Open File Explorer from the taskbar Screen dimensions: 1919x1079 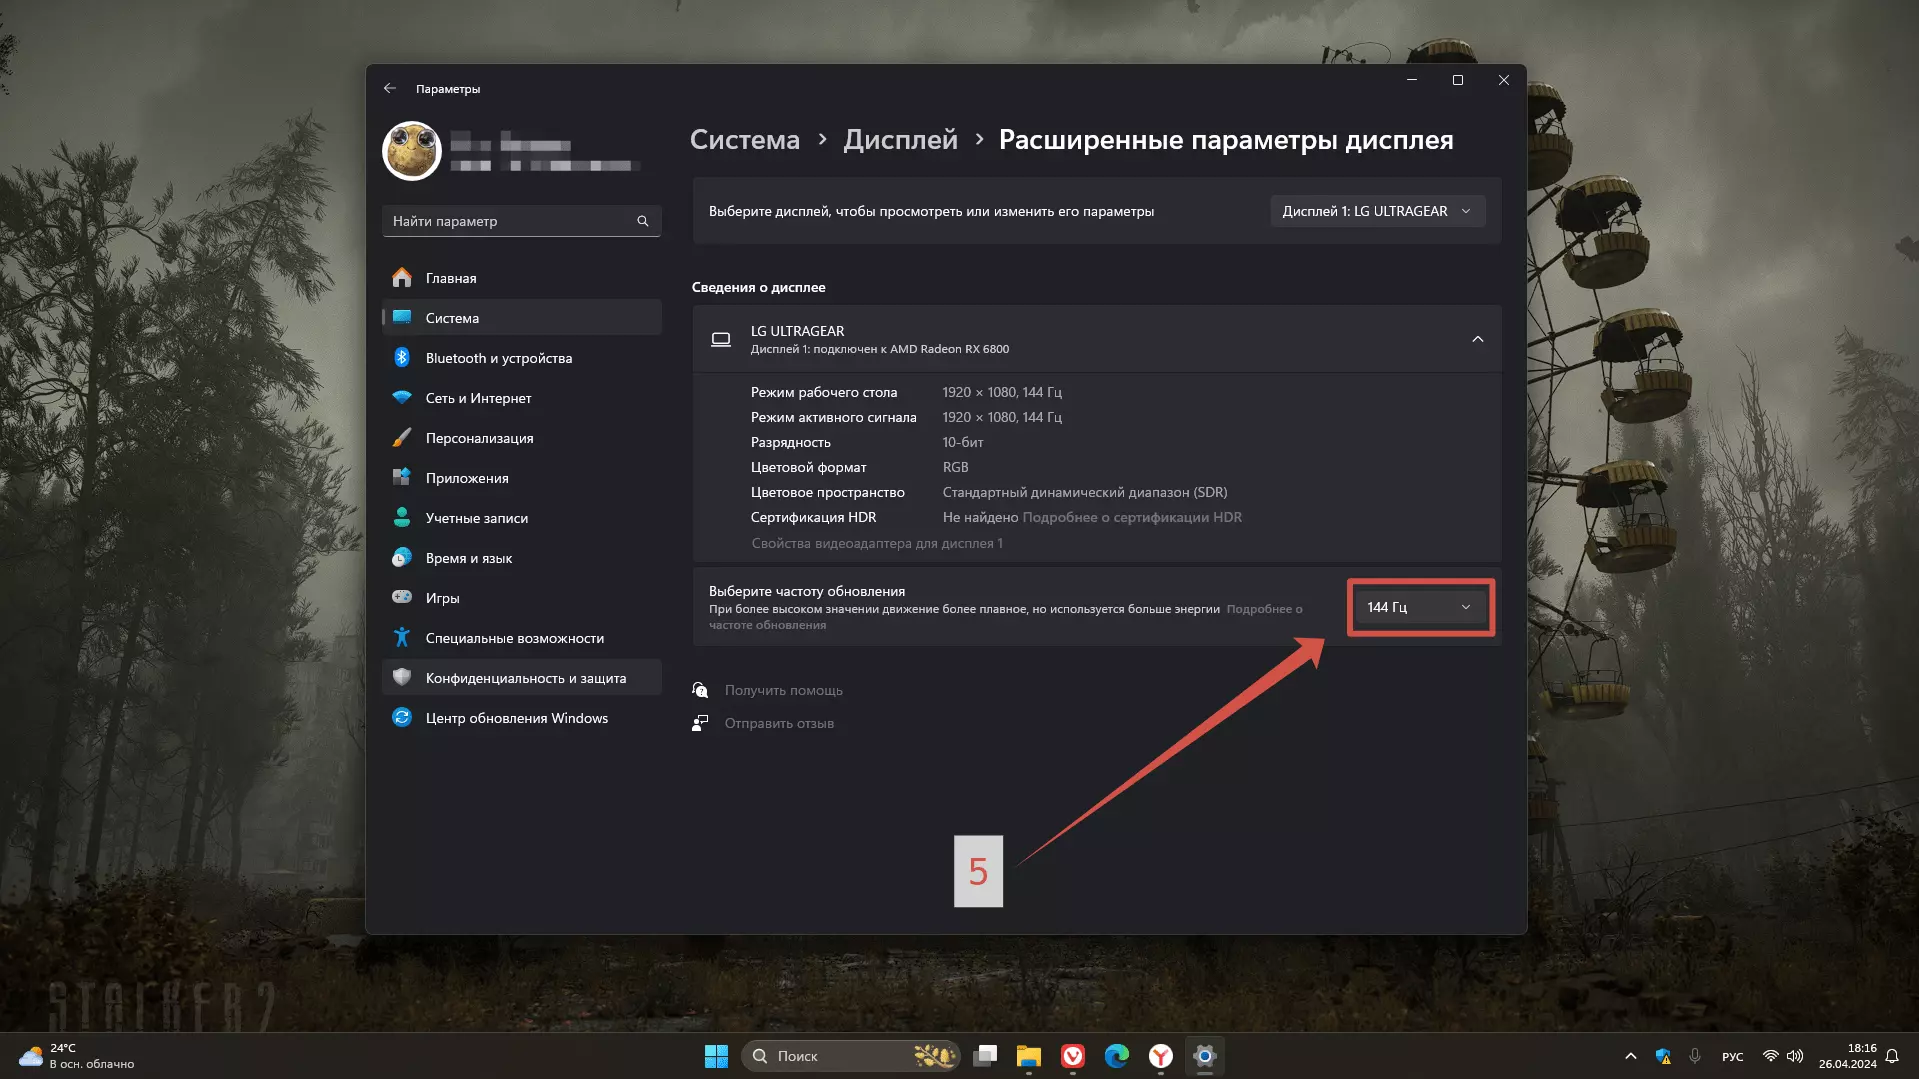[1029, 1056]
